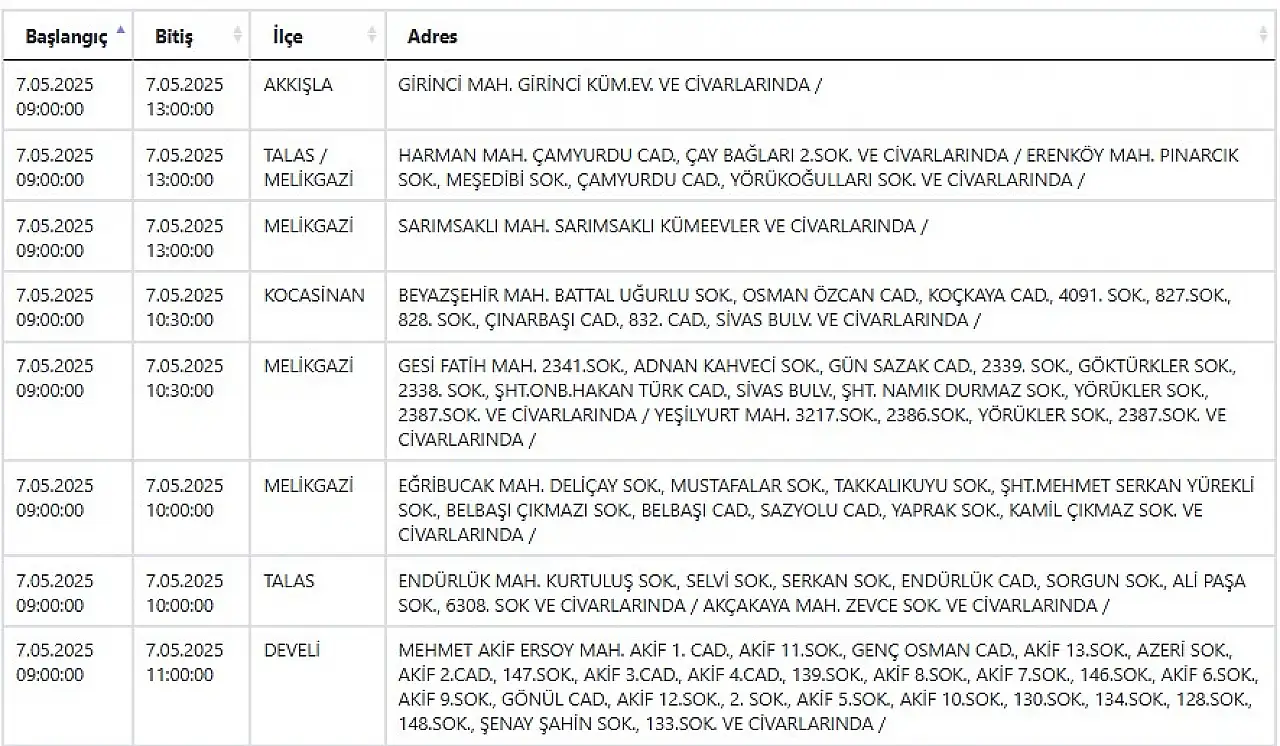Select the DEVELİ district cell
Viewport: 1280px width, 746px height.
click(318, 686)
